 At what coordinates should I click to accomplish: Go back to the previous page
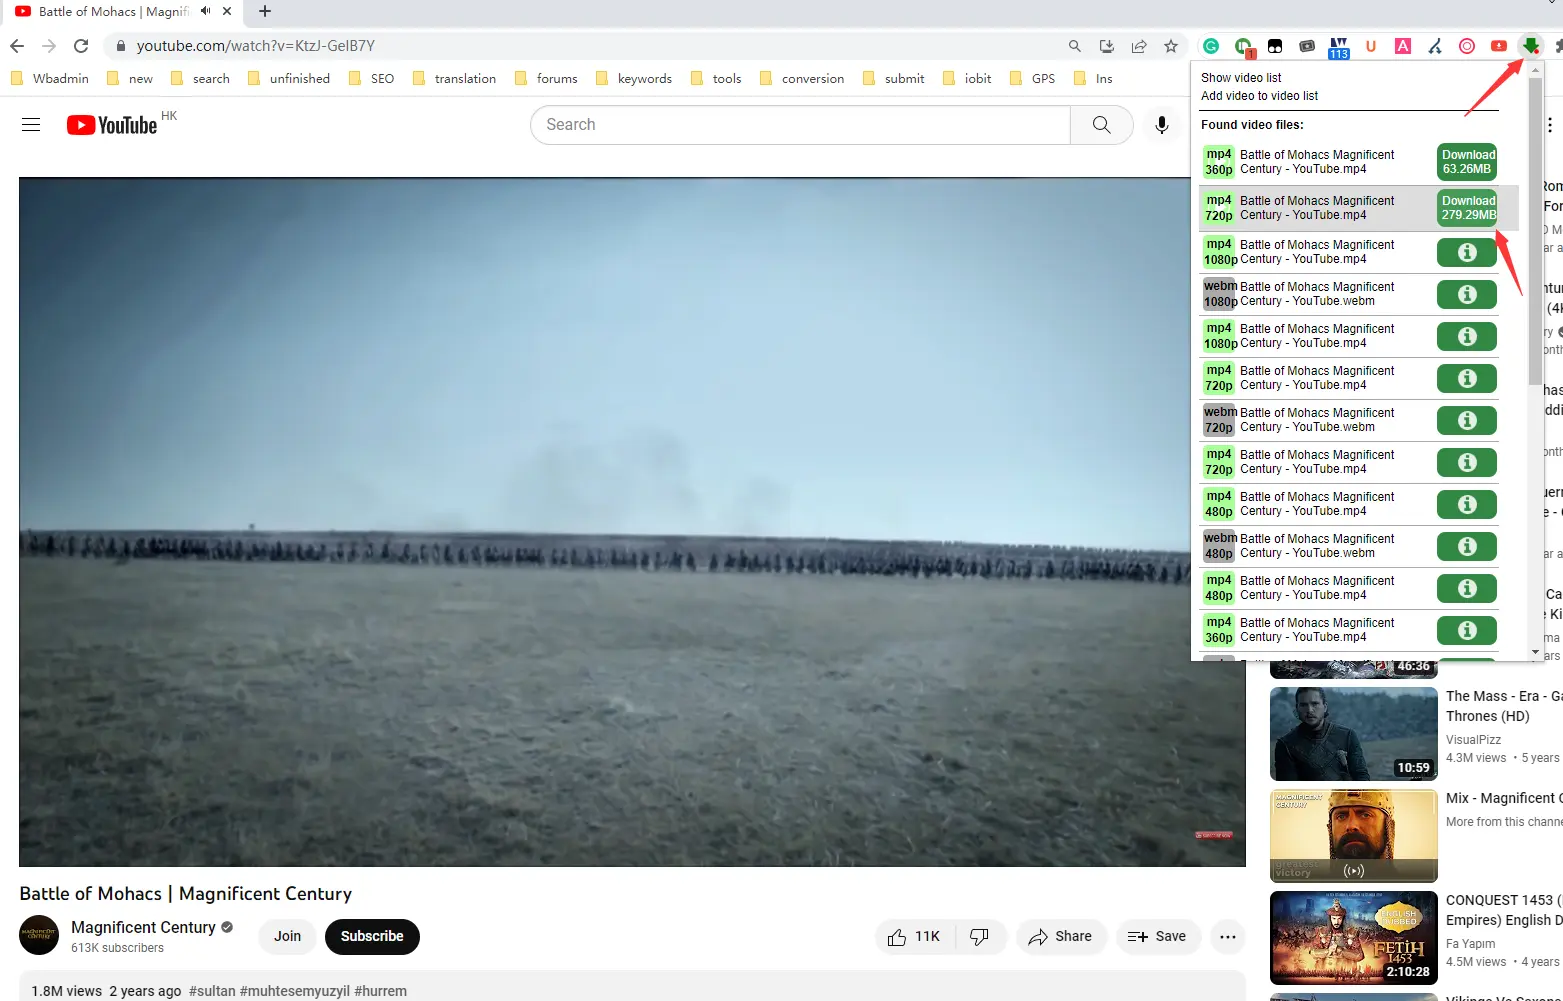[x=17, y=46]
